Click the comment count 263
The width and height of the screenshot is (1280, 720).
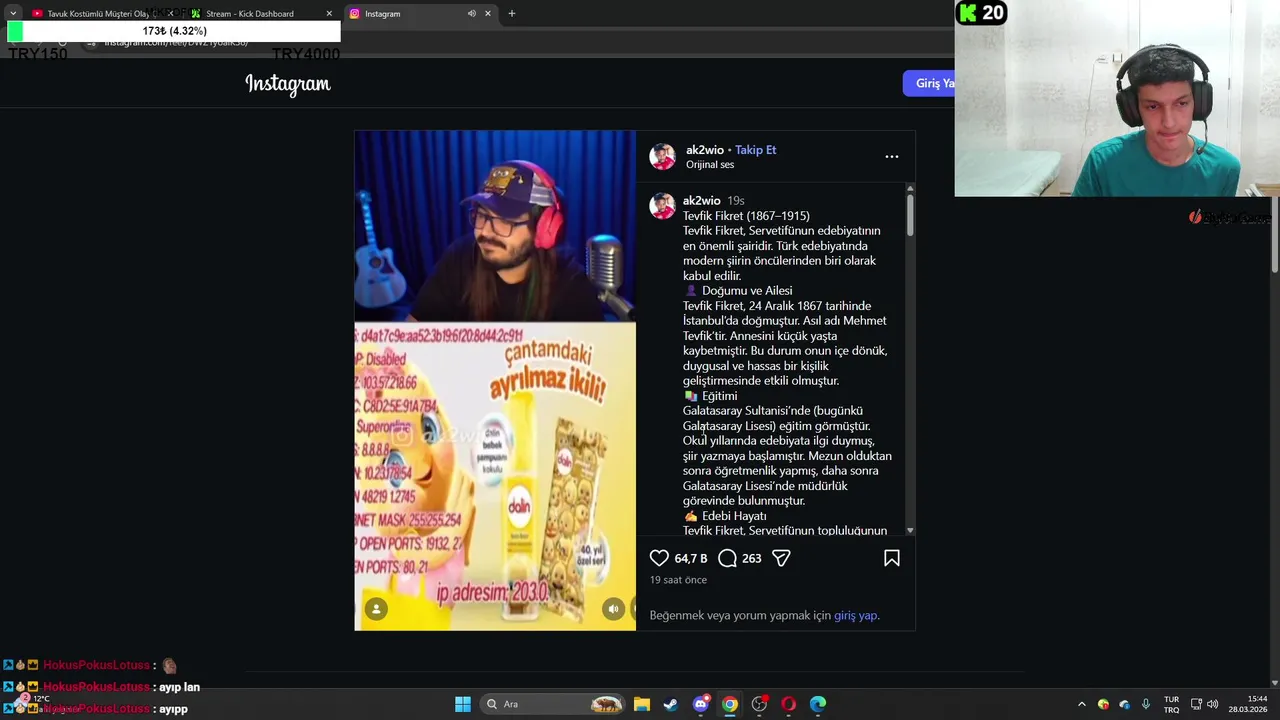click(752, 559)
